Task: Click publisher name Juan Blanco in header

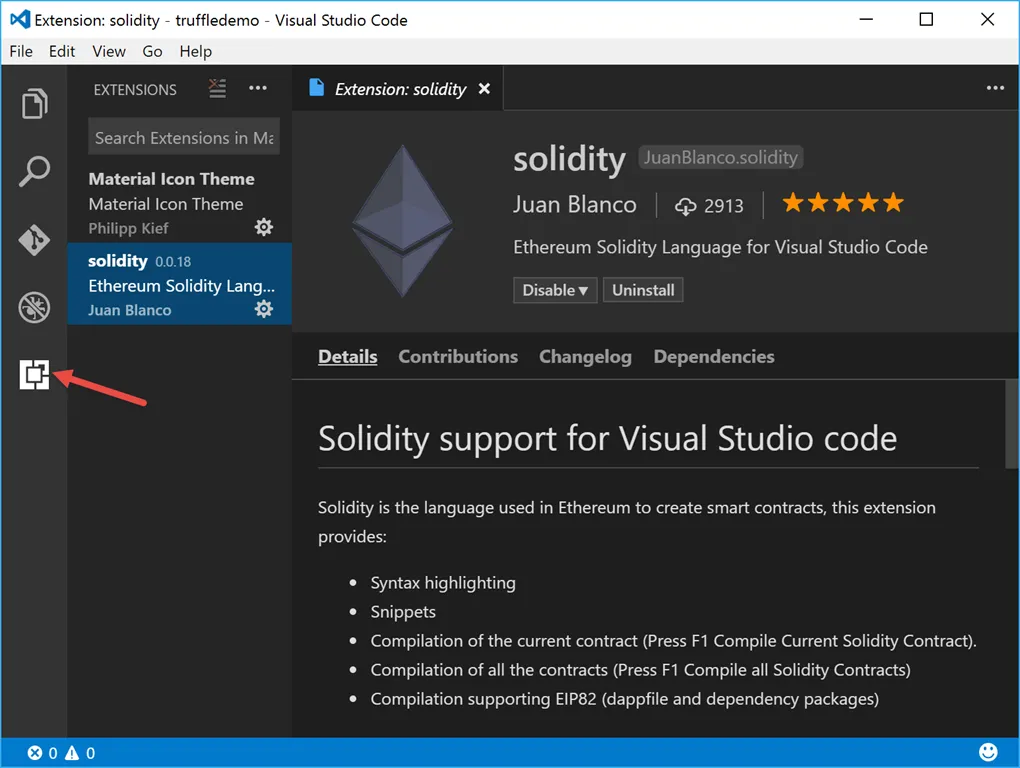Action: 574,205
